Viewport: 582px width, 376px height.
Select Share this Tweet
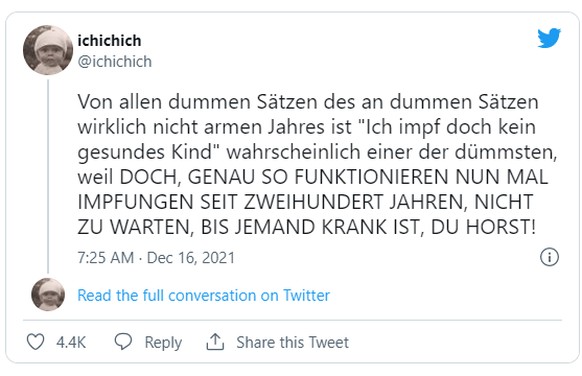pos(292,342)
